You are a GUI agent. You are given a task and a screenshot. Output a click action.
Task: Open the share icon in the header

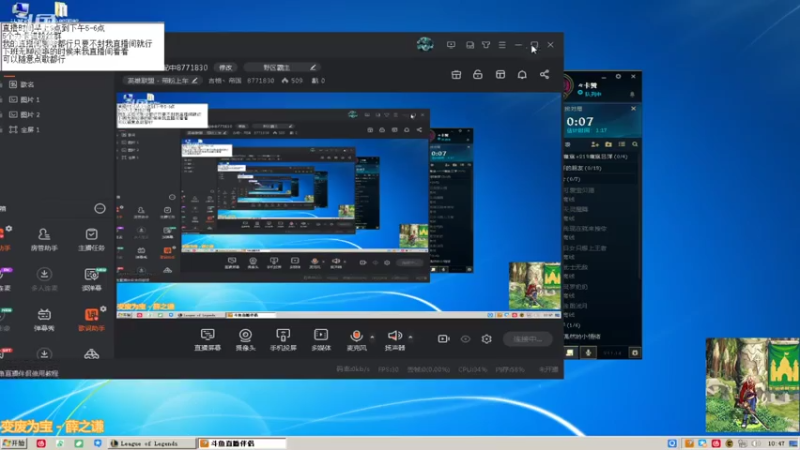544,74
